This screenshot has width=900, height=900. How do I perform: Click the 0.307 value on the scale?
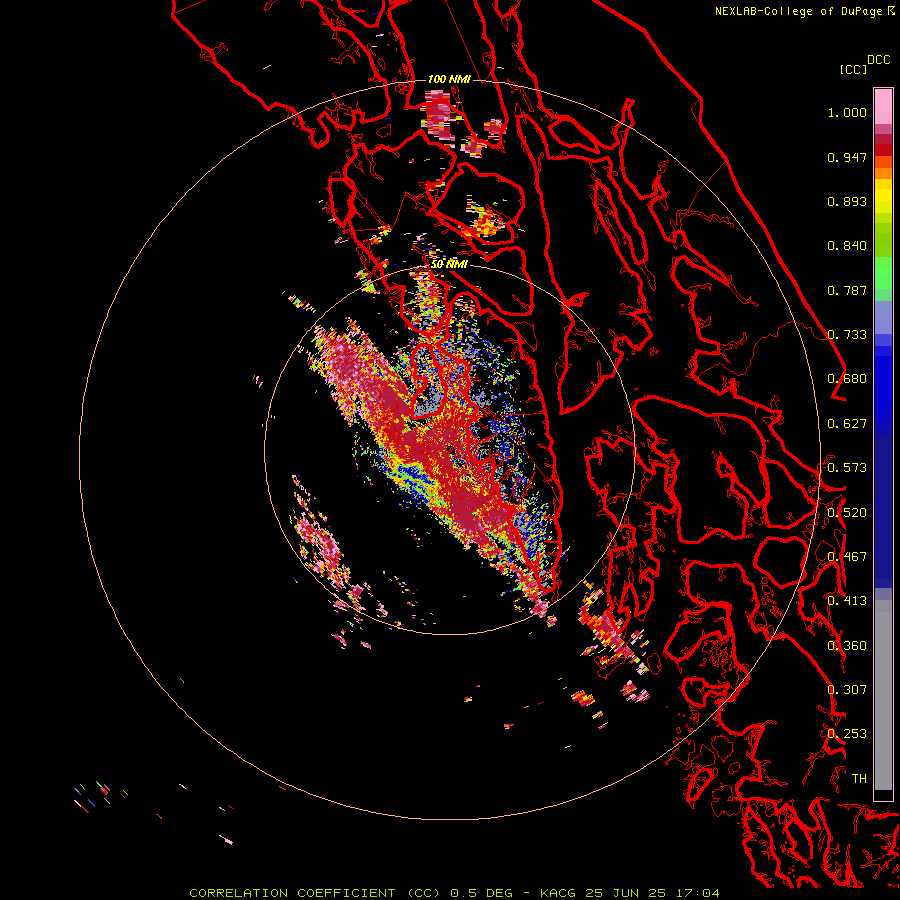pyautogui.click(x=847, y=690)
